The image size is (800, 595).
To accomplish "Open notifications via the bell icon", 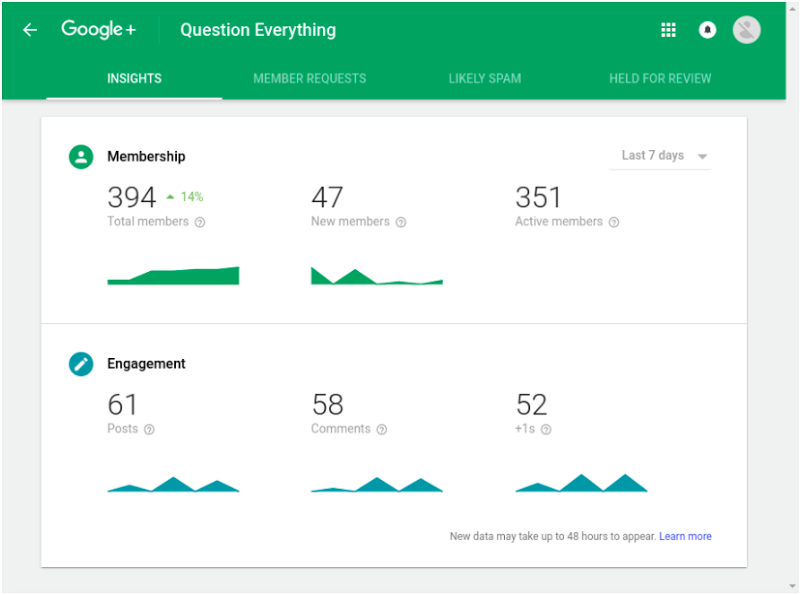I will click(708, 29).
